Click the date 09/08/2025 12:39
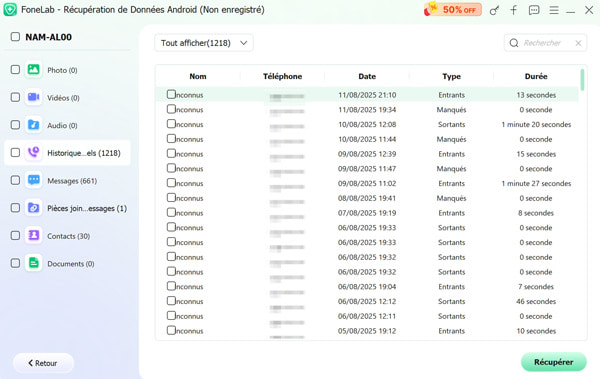The height and width of the screenshot is (379, 600). tap(367, 154)
